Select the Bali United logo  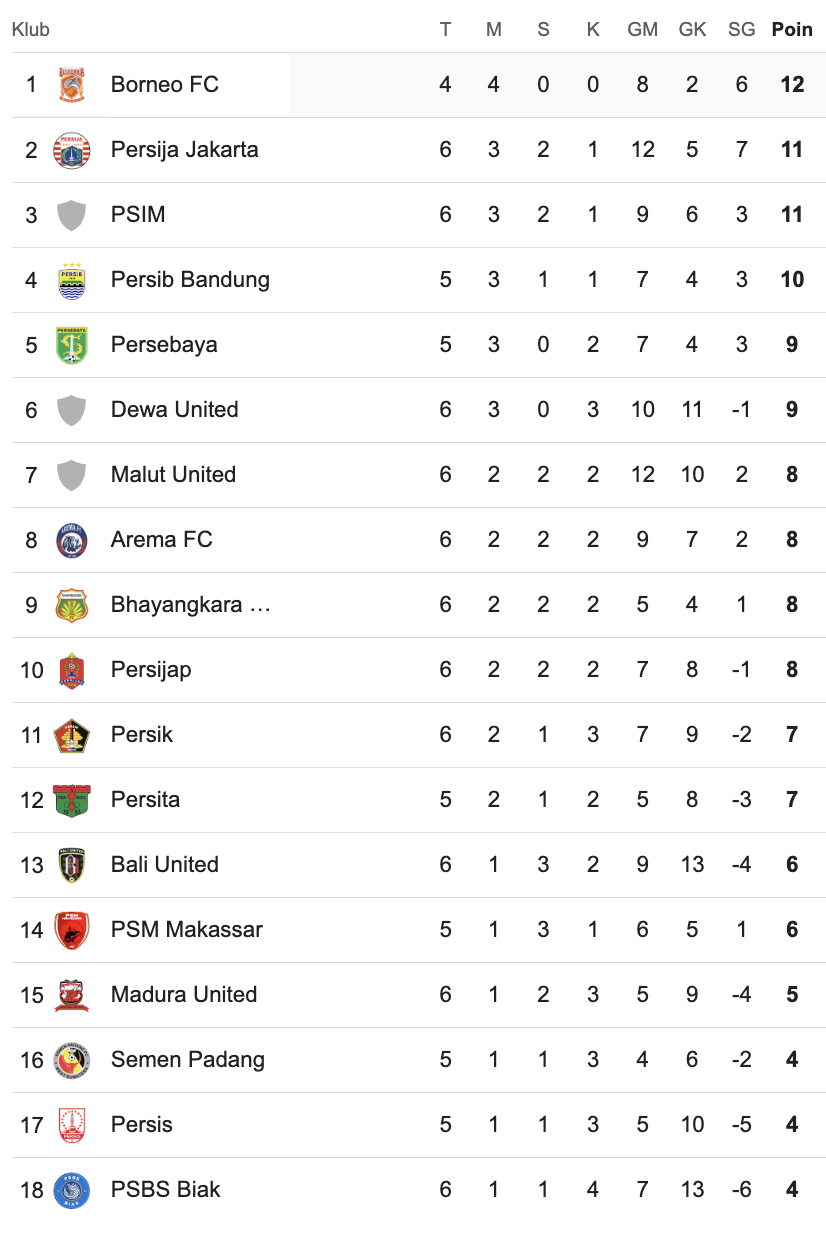pos(72,865)
